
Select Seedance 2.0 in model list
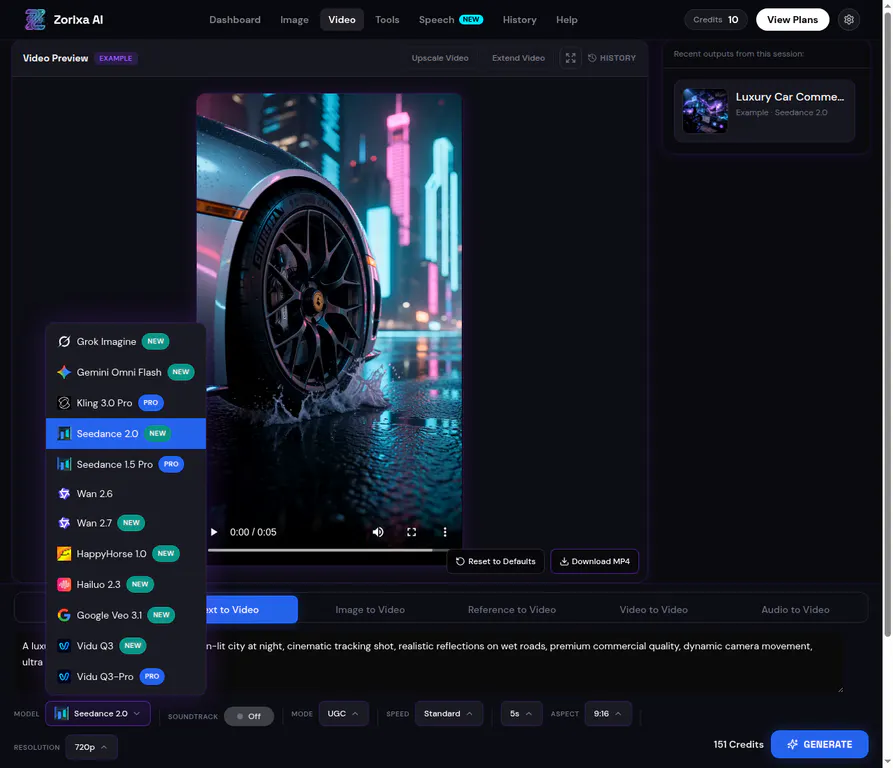[126, 434]
